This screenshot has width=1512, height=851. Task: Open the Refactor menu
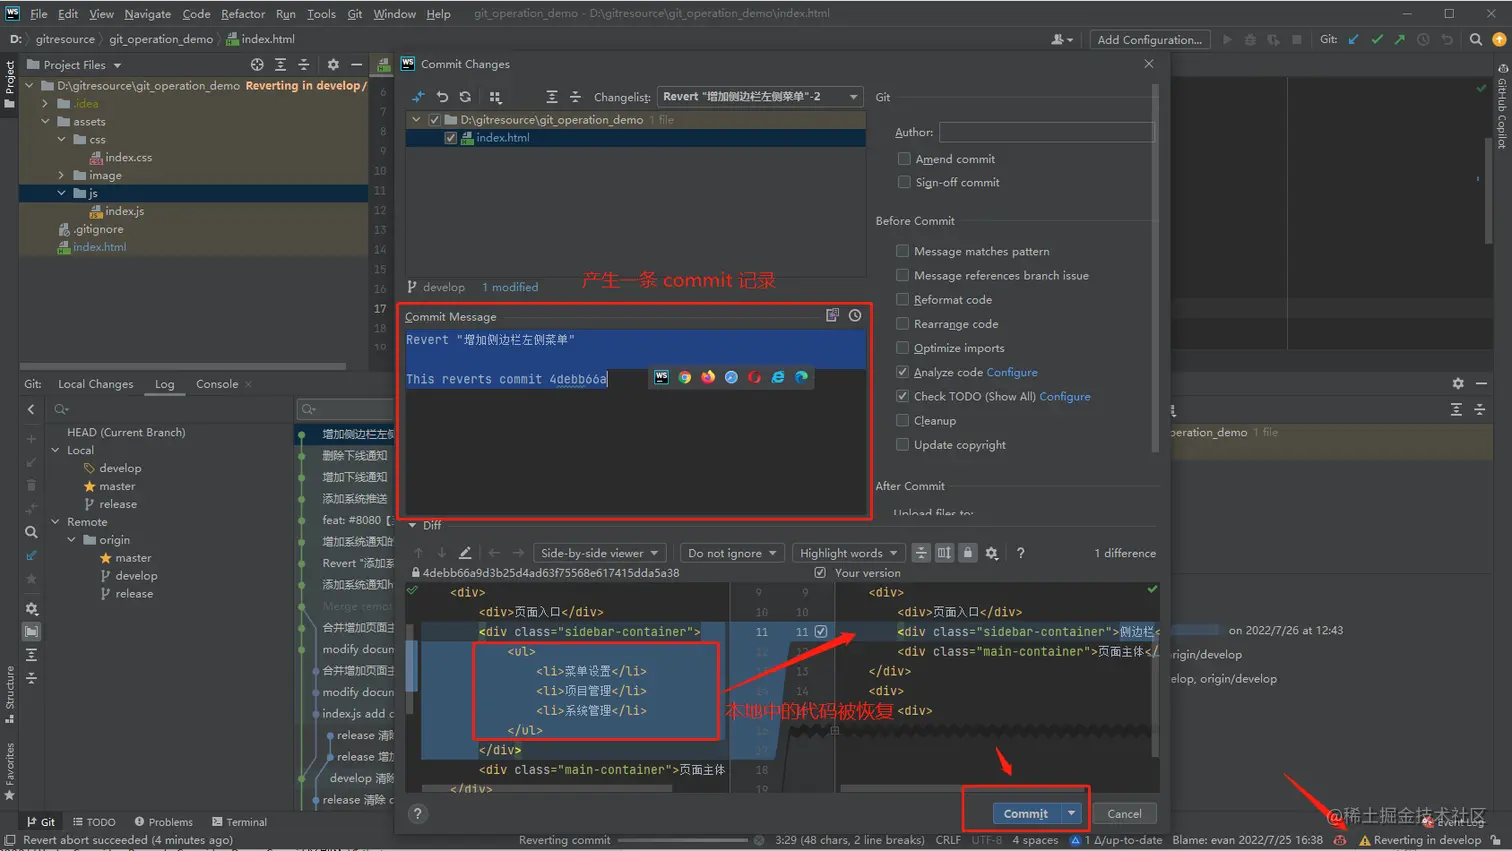point(243,14)
